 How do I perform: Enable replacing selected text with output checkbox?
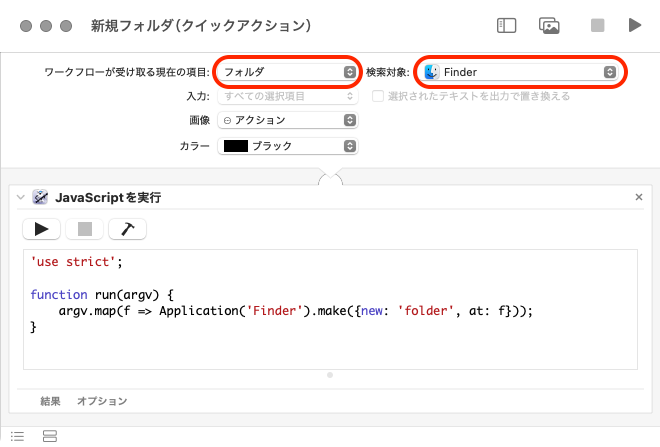click(x=379, y=97)
